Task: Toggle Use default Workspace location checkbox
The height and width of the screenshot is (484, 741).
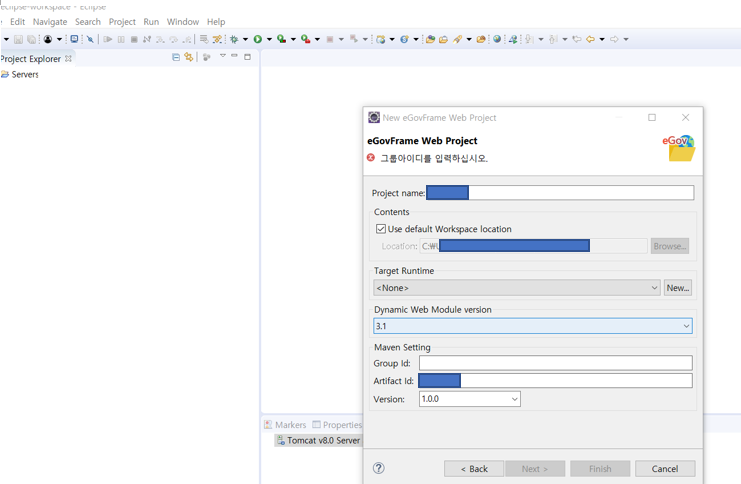Action: pyautogui.click(x=380, y=229)
